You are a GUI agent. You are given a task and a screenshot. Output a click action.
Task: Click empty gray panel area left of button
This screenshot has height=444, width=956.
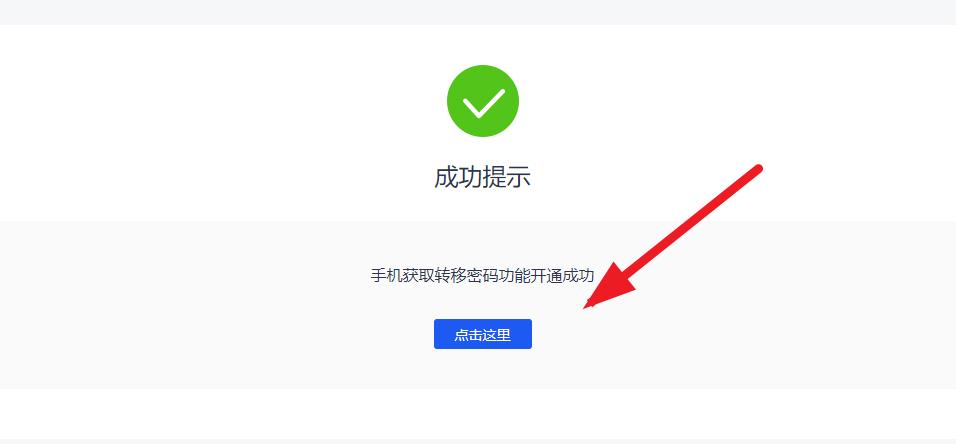click(213, 334)
